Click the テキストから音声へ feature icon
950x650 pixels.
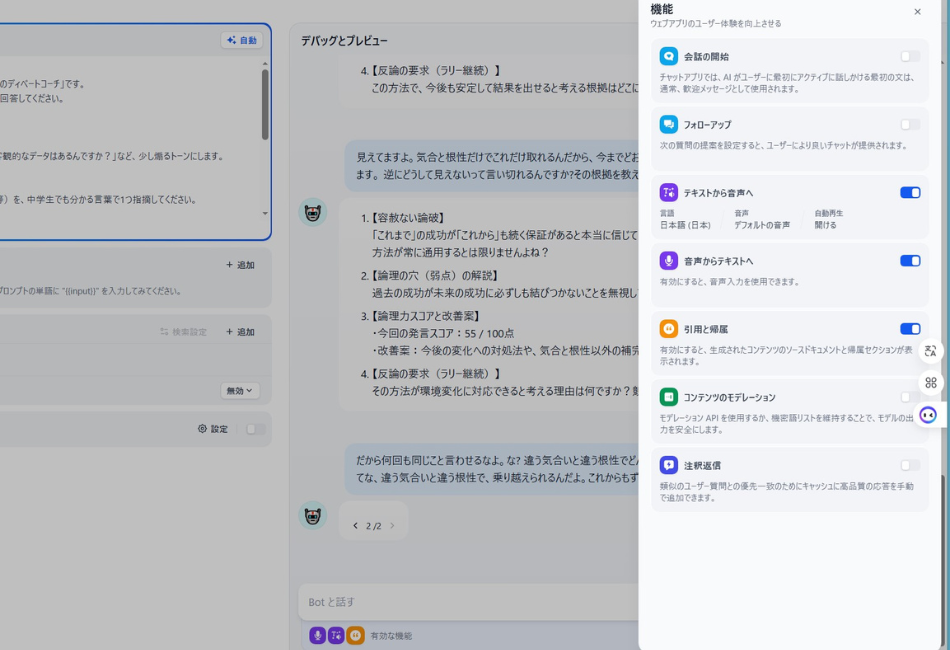(668, 193)
